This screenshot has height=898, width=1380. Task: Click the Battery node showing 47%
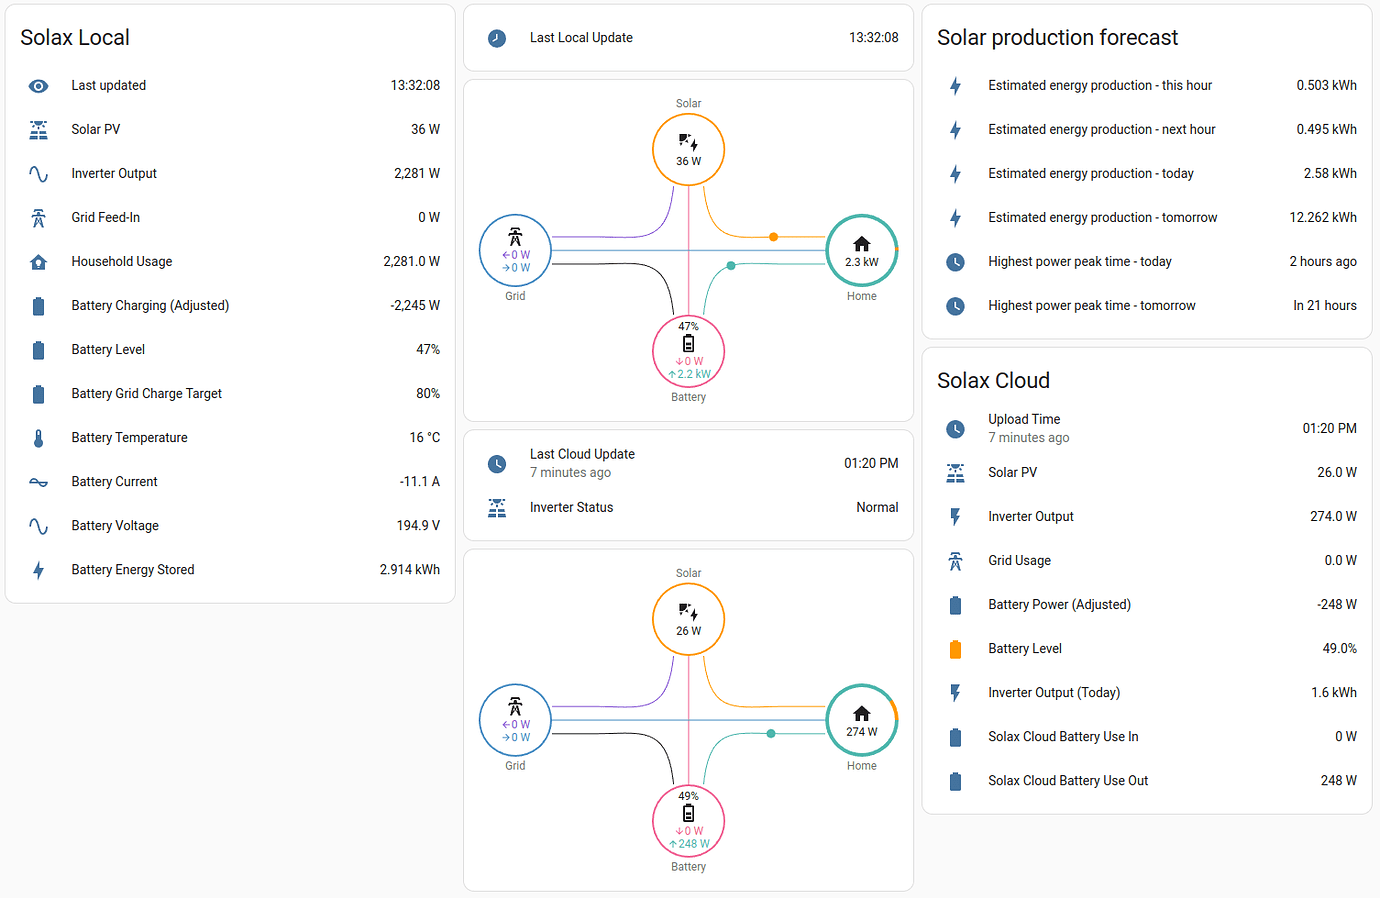688,351
